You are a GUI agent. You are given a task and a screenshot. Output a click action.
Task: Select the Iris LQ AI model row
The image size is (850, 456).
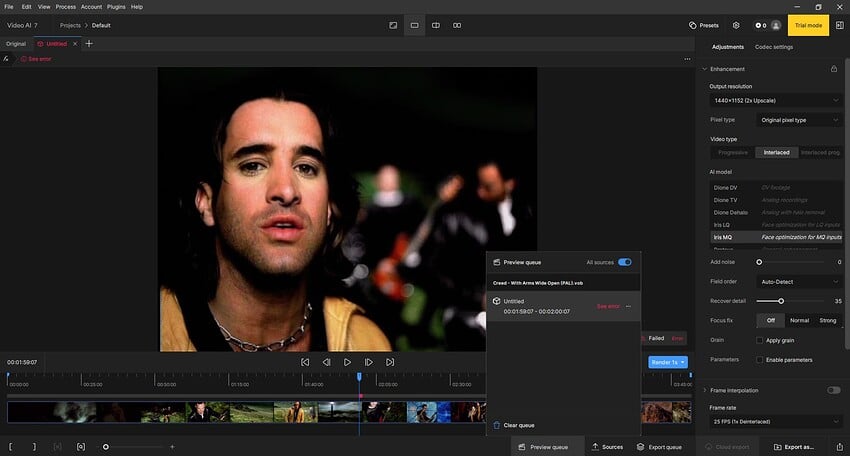point(776,224)
